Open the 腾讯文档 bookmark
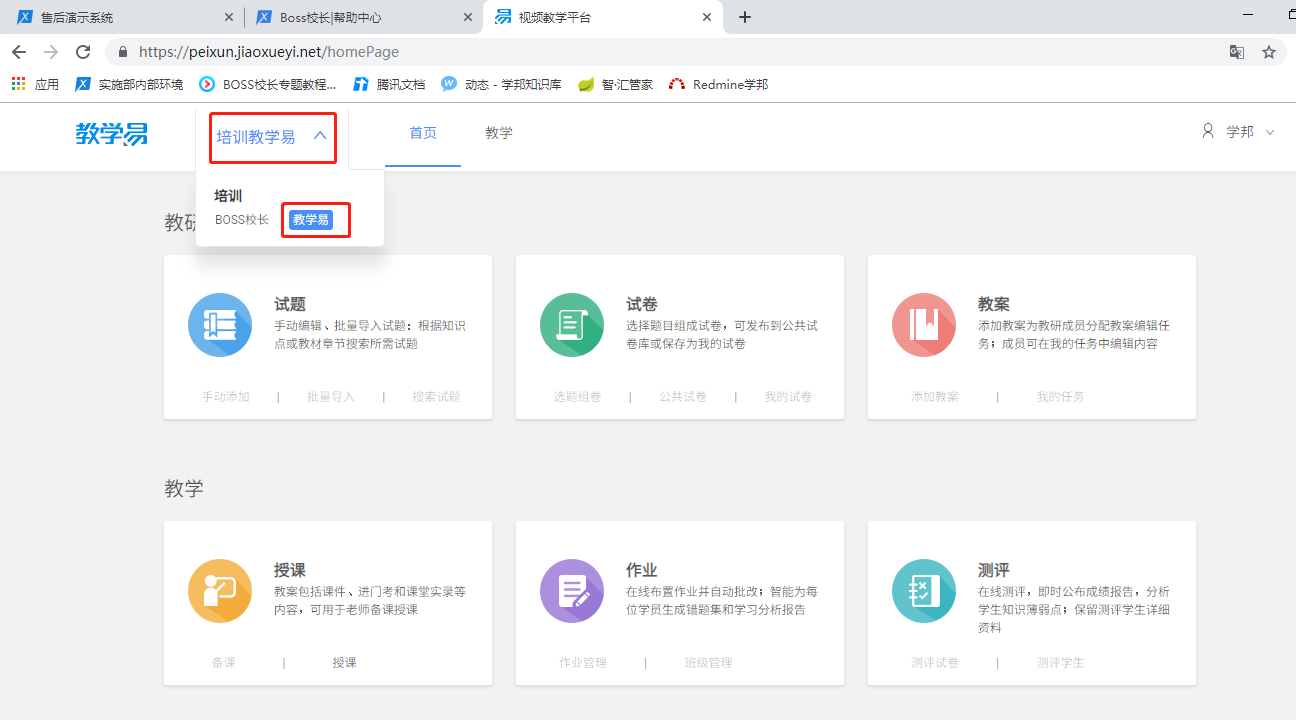This screenshot has height=720, width=1296. [x=389, y=85]
